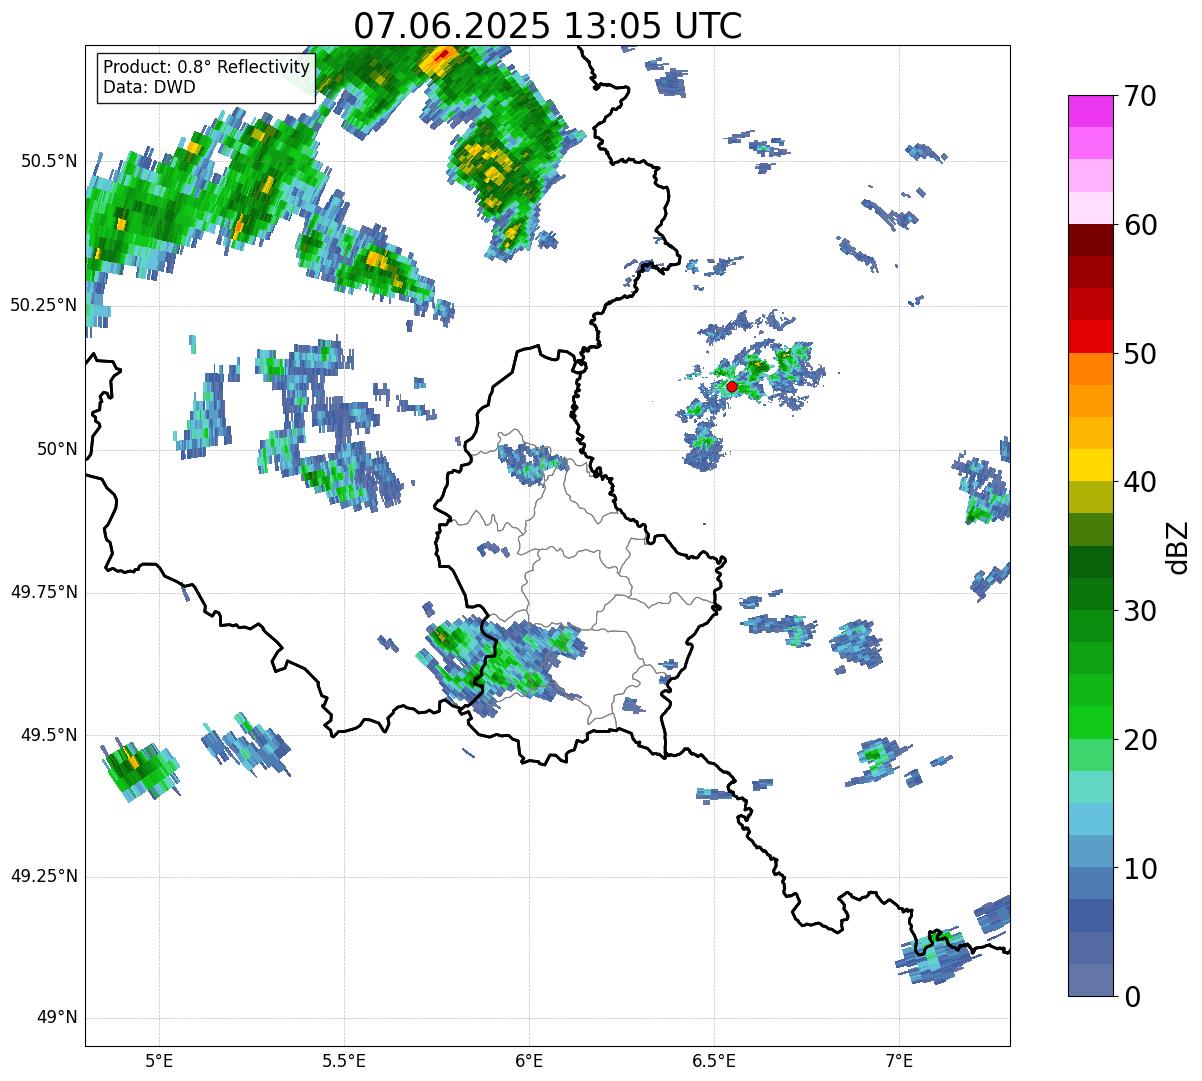Click the 10 tick on colorbar
1202x1081 pixels.
[1139, 869]
